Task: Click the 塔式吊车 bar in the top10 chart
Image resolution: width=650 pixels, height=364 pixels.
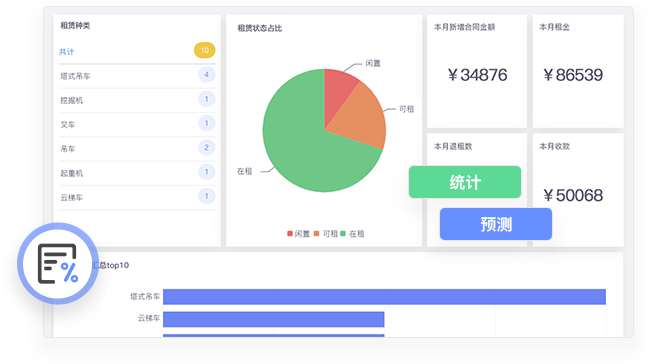Action: [x=384, y=297]
